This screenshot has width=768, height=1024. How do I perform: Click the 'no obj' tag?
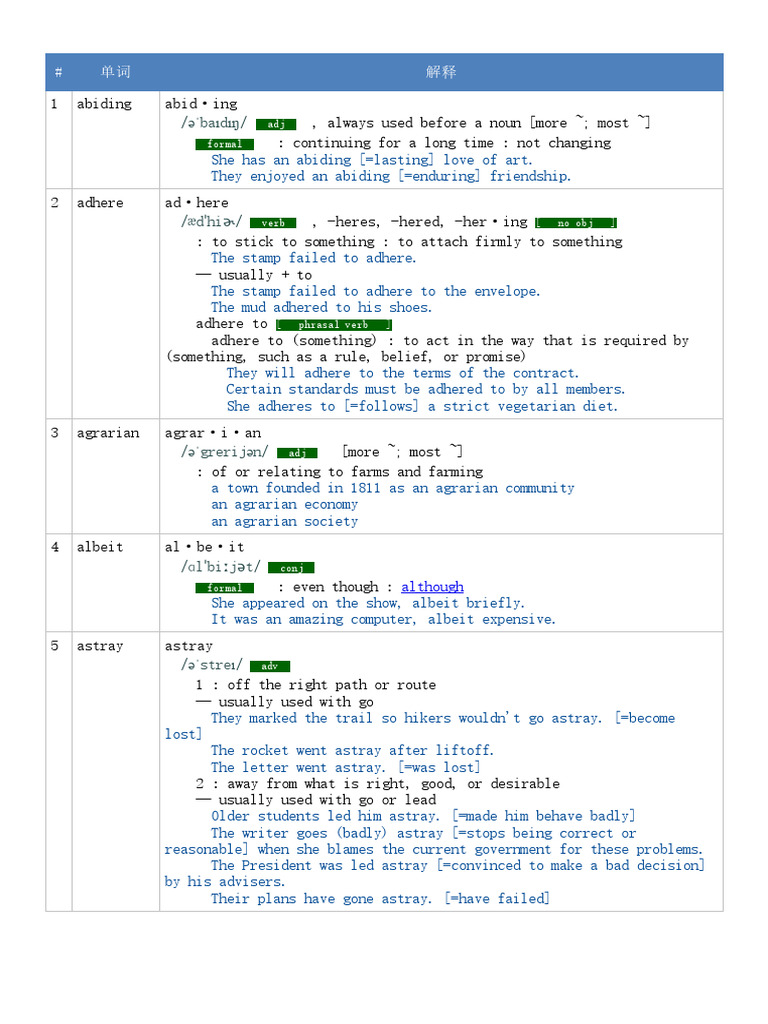click(575, 223)
